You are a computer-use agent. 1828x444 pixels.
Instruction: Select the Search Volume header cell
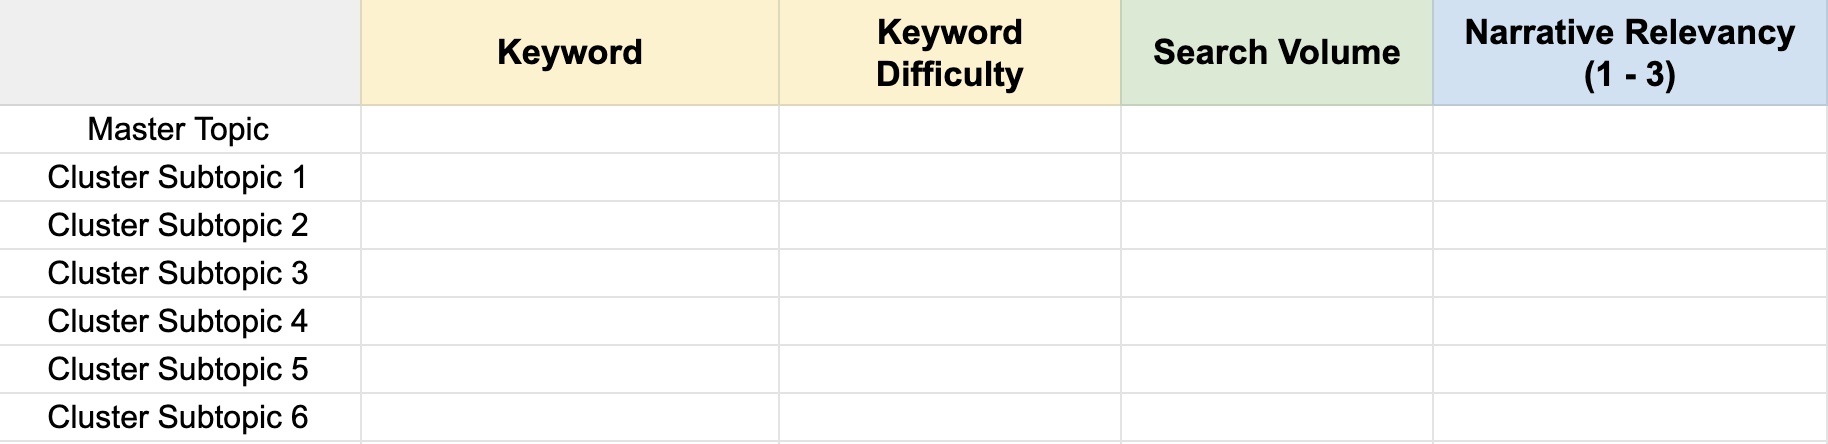[1277, 52]
